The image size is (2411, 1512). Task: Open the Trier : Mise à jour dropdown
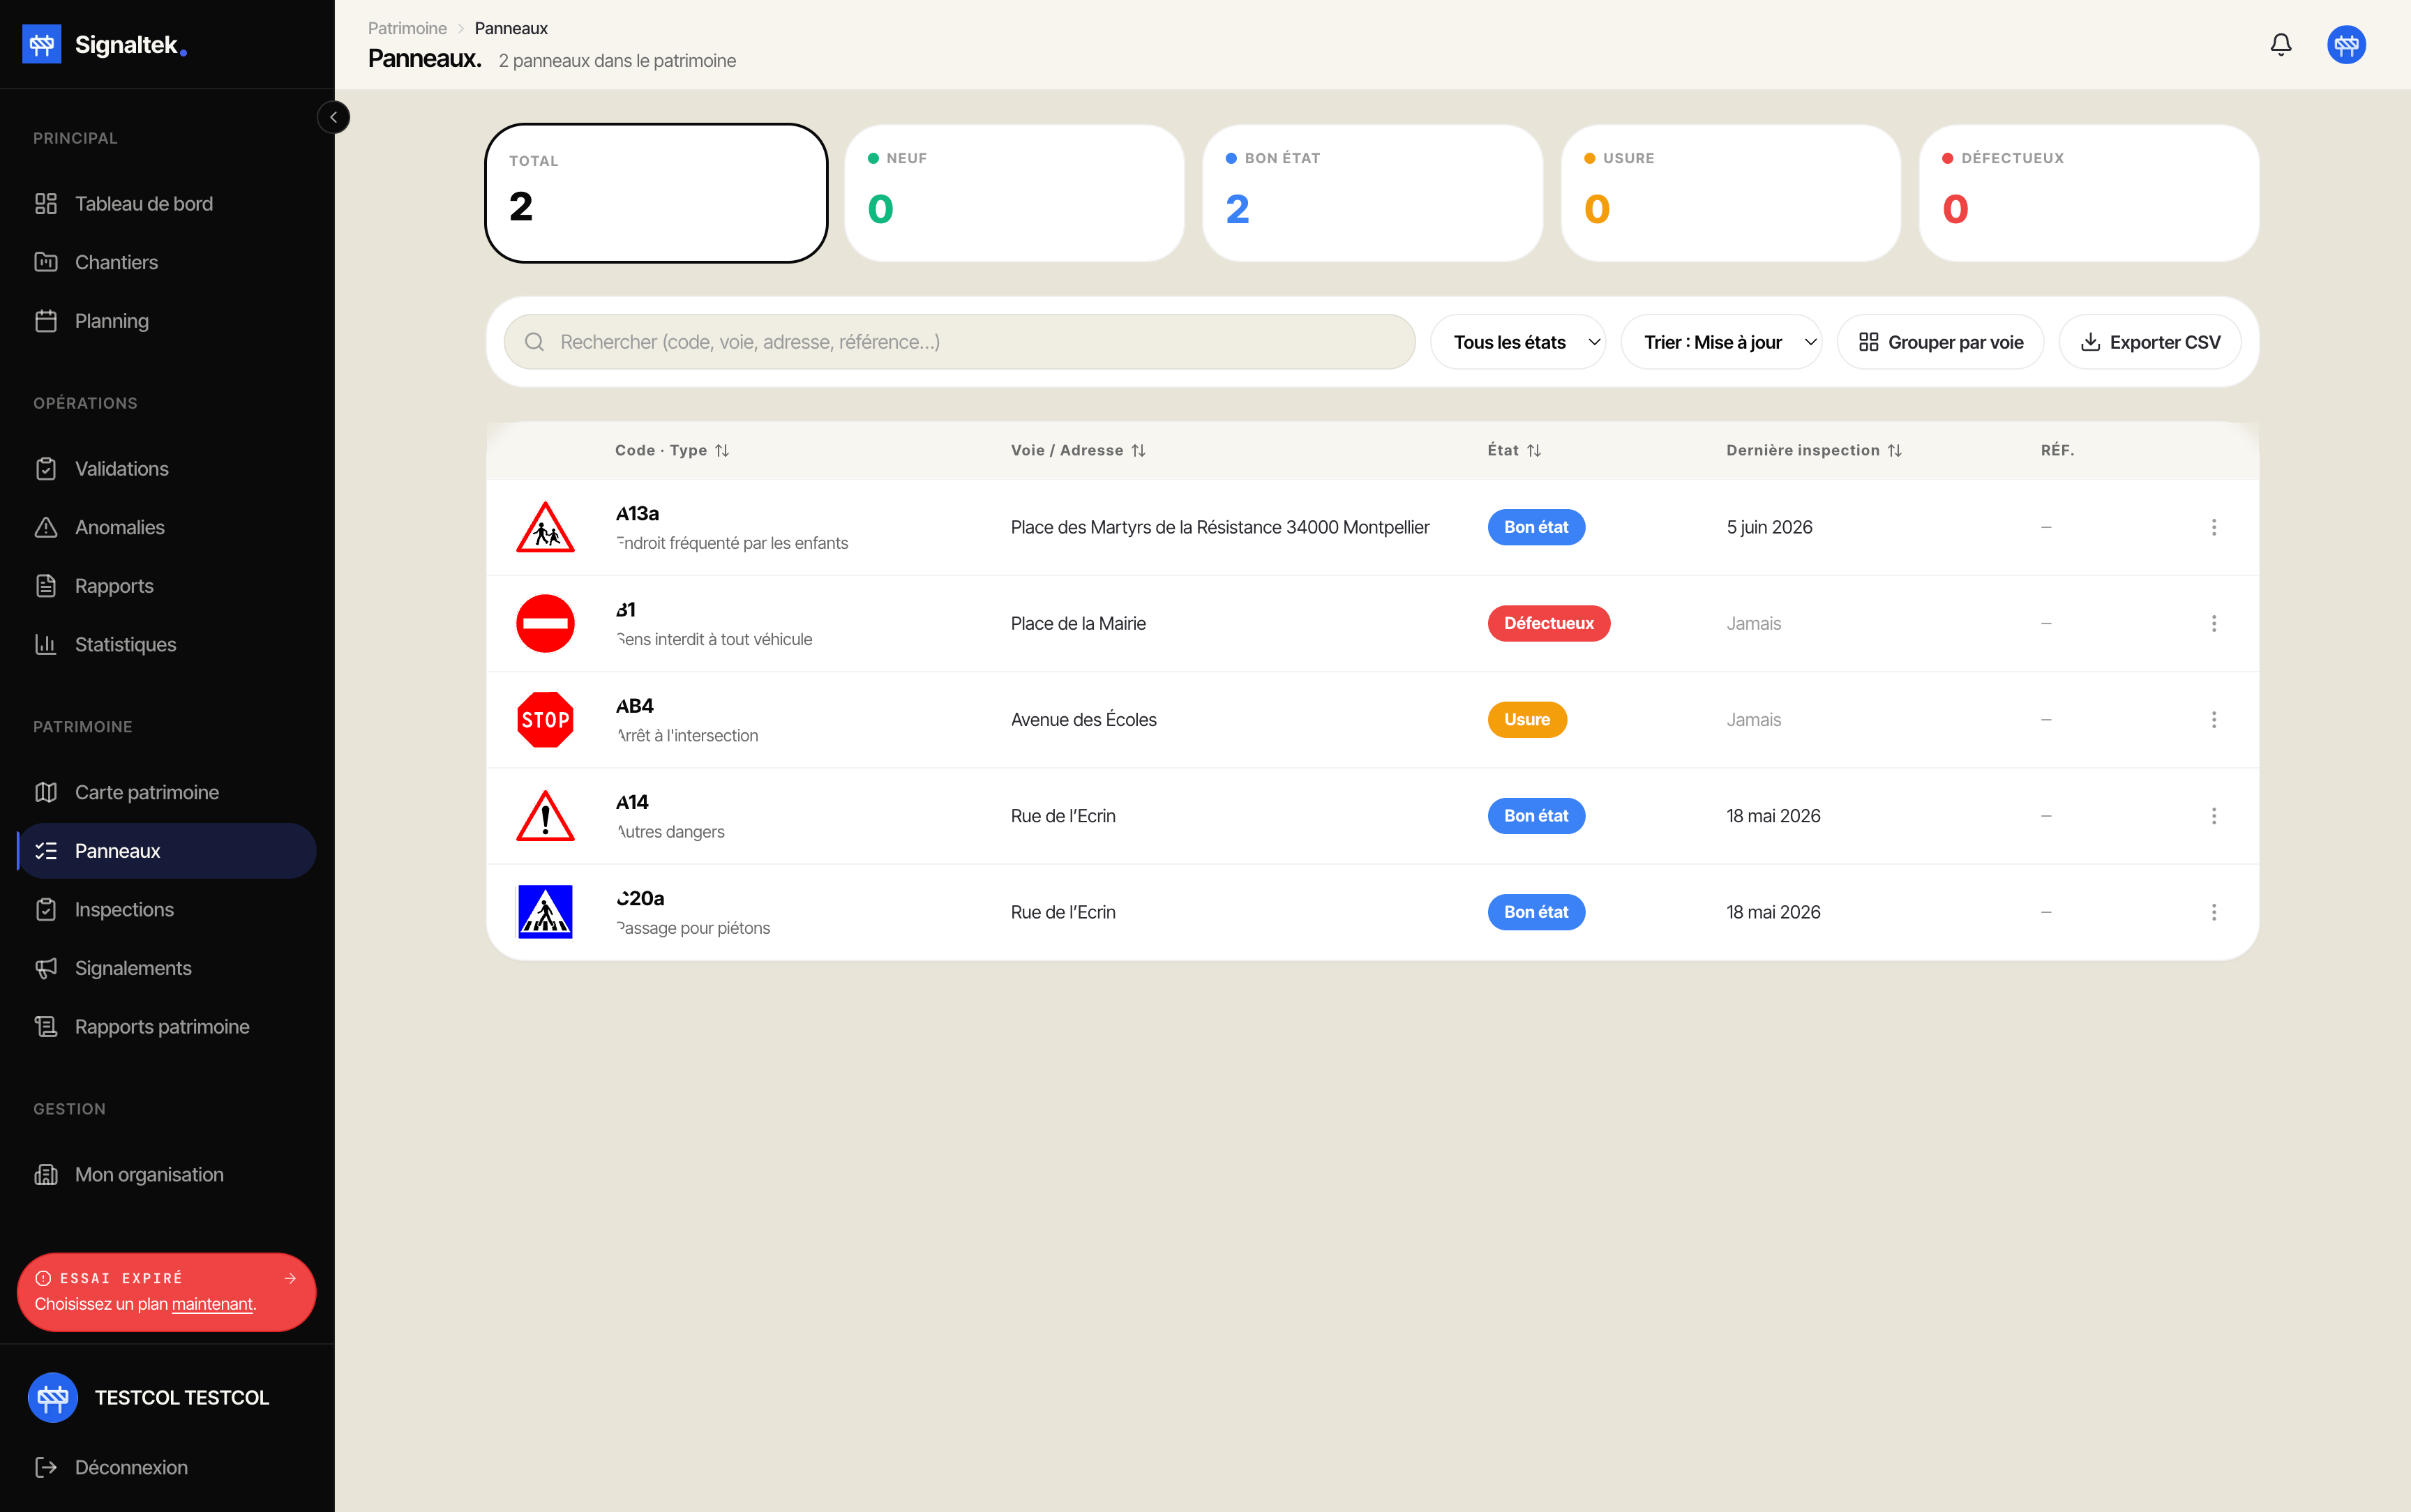pyautogui.click(x=1721, y=342)
